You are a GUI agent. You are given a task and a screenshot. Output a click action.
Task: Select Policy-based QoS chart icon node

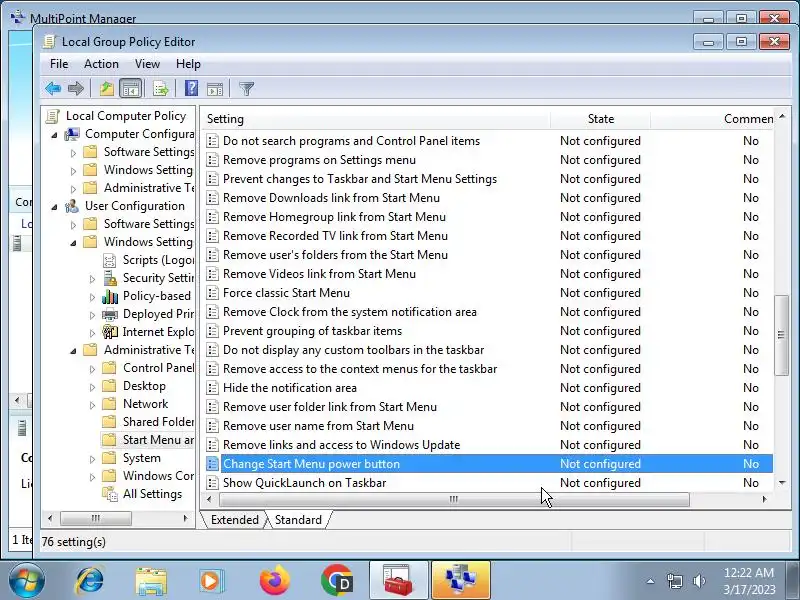pos(110,296)
